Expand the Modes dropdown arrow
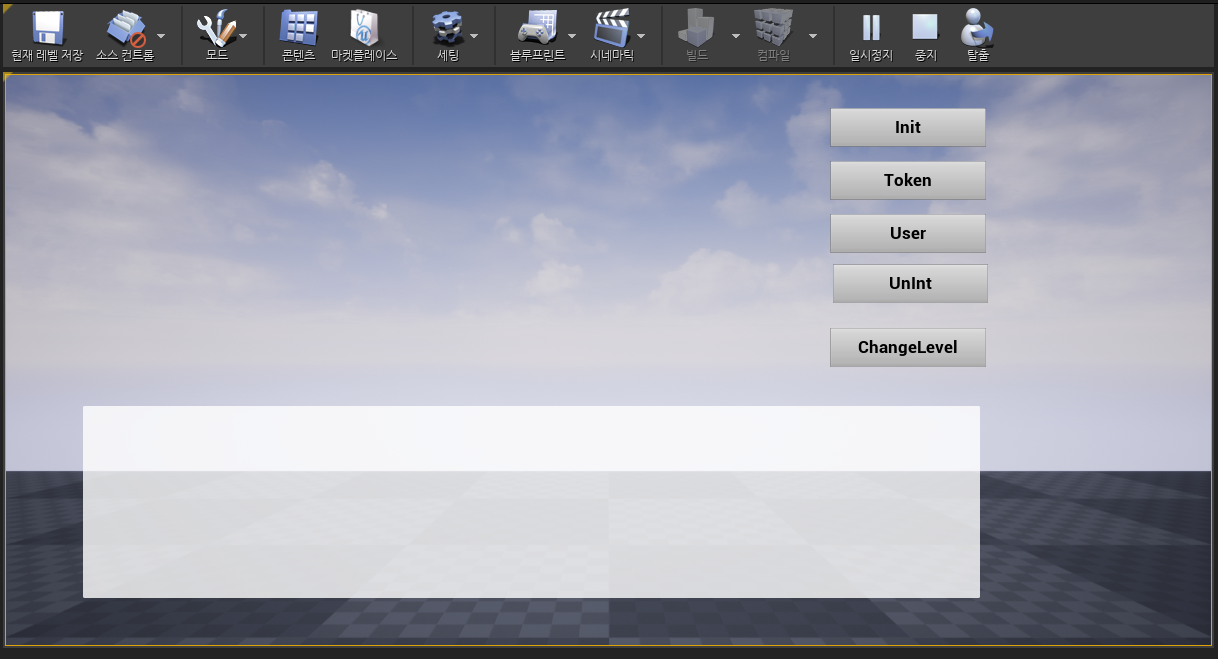 coord(244,36)
